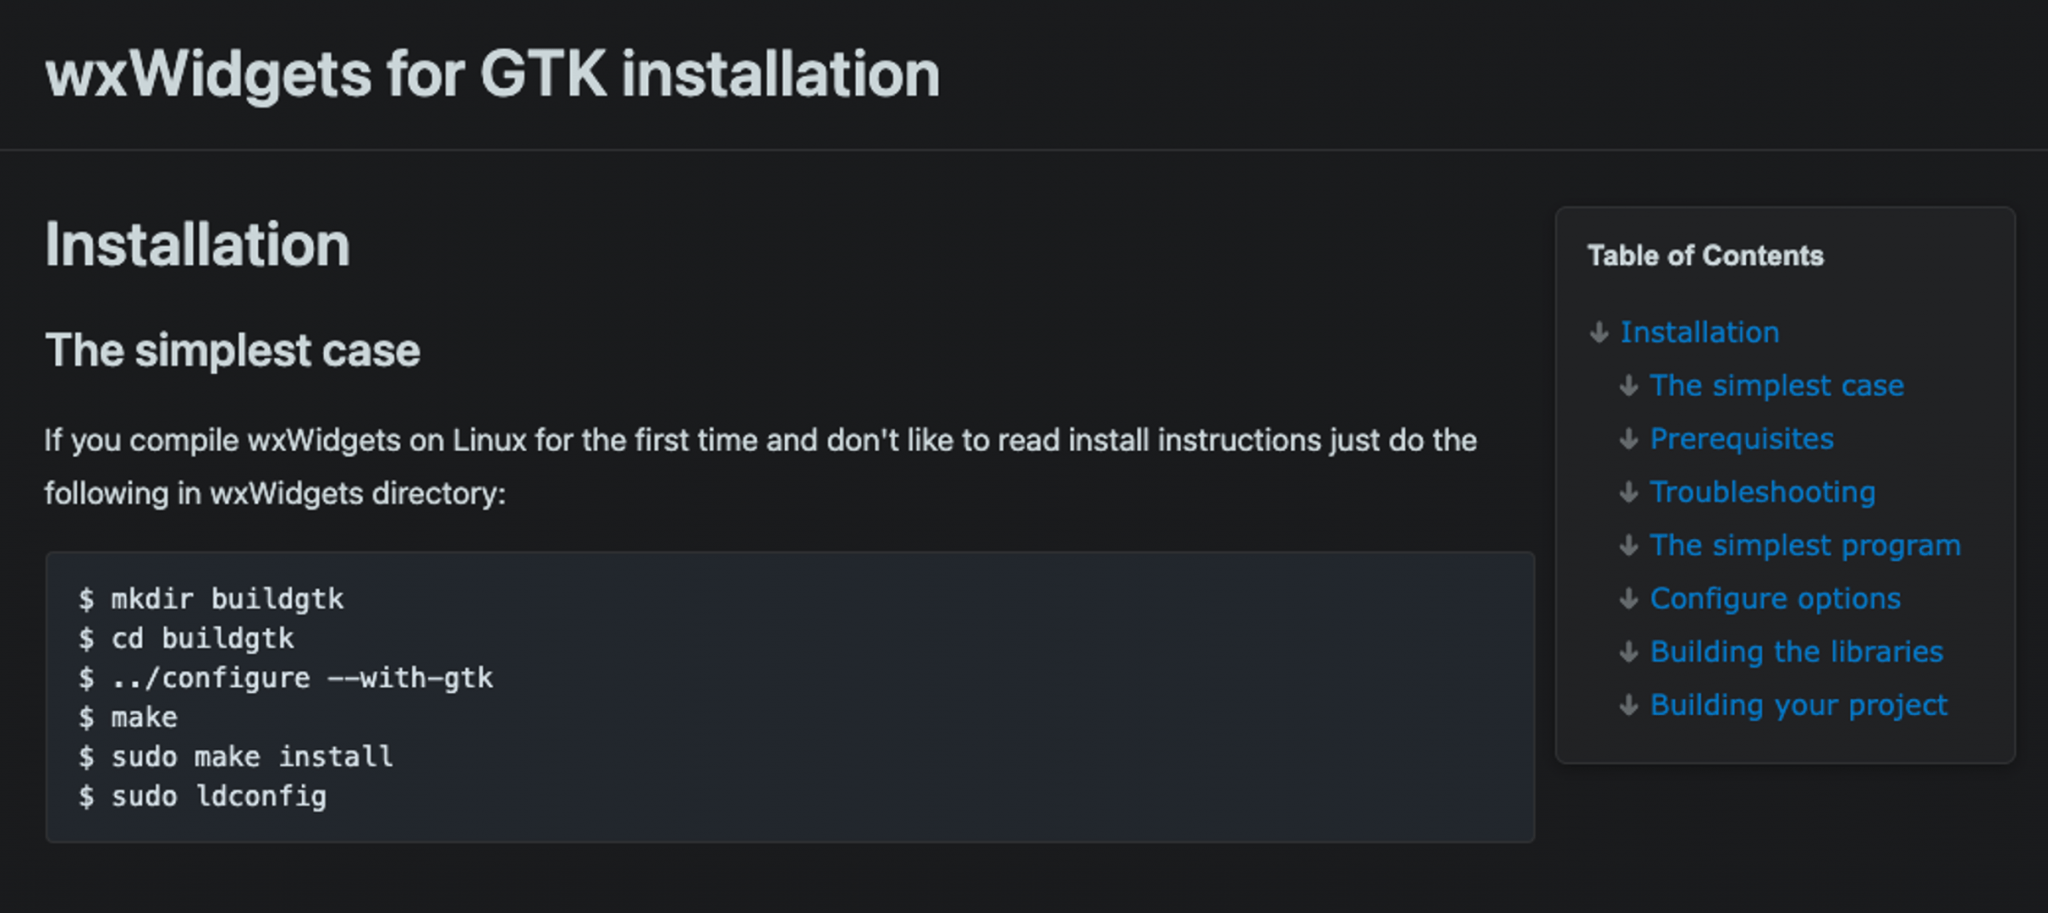Click the arrow icon beside Building your project
The height and width of the screenshot is (913, 2048).
1629,705
